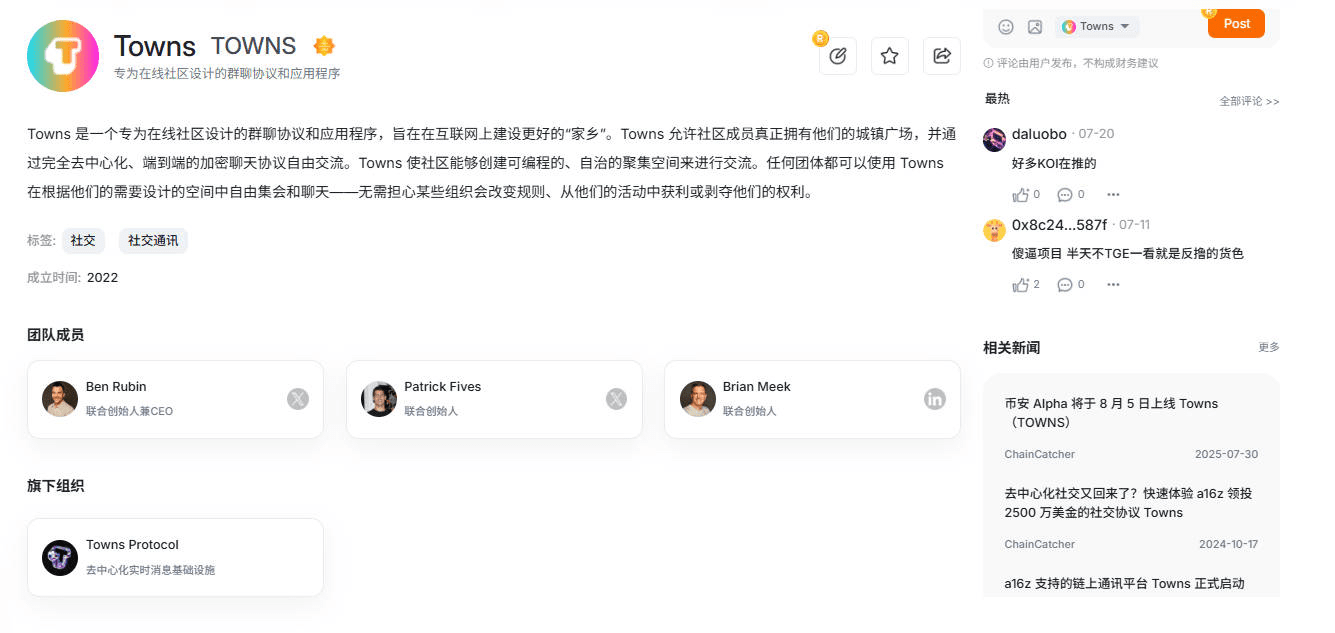The width and height of the screenshot is (1335, 633).
Task: Open daluobo's user profile name
Action: point(1039,134)
